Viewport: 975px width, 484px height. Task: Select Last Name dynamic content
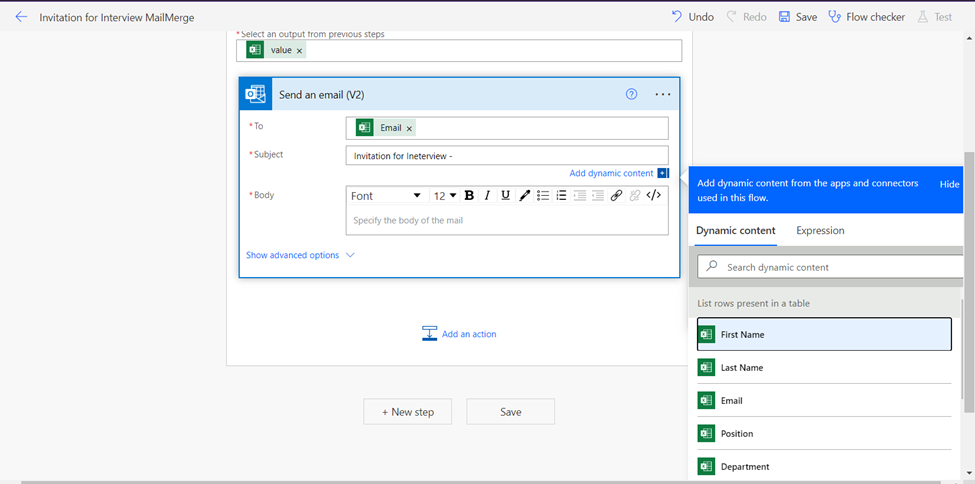[x=824, y=368]
